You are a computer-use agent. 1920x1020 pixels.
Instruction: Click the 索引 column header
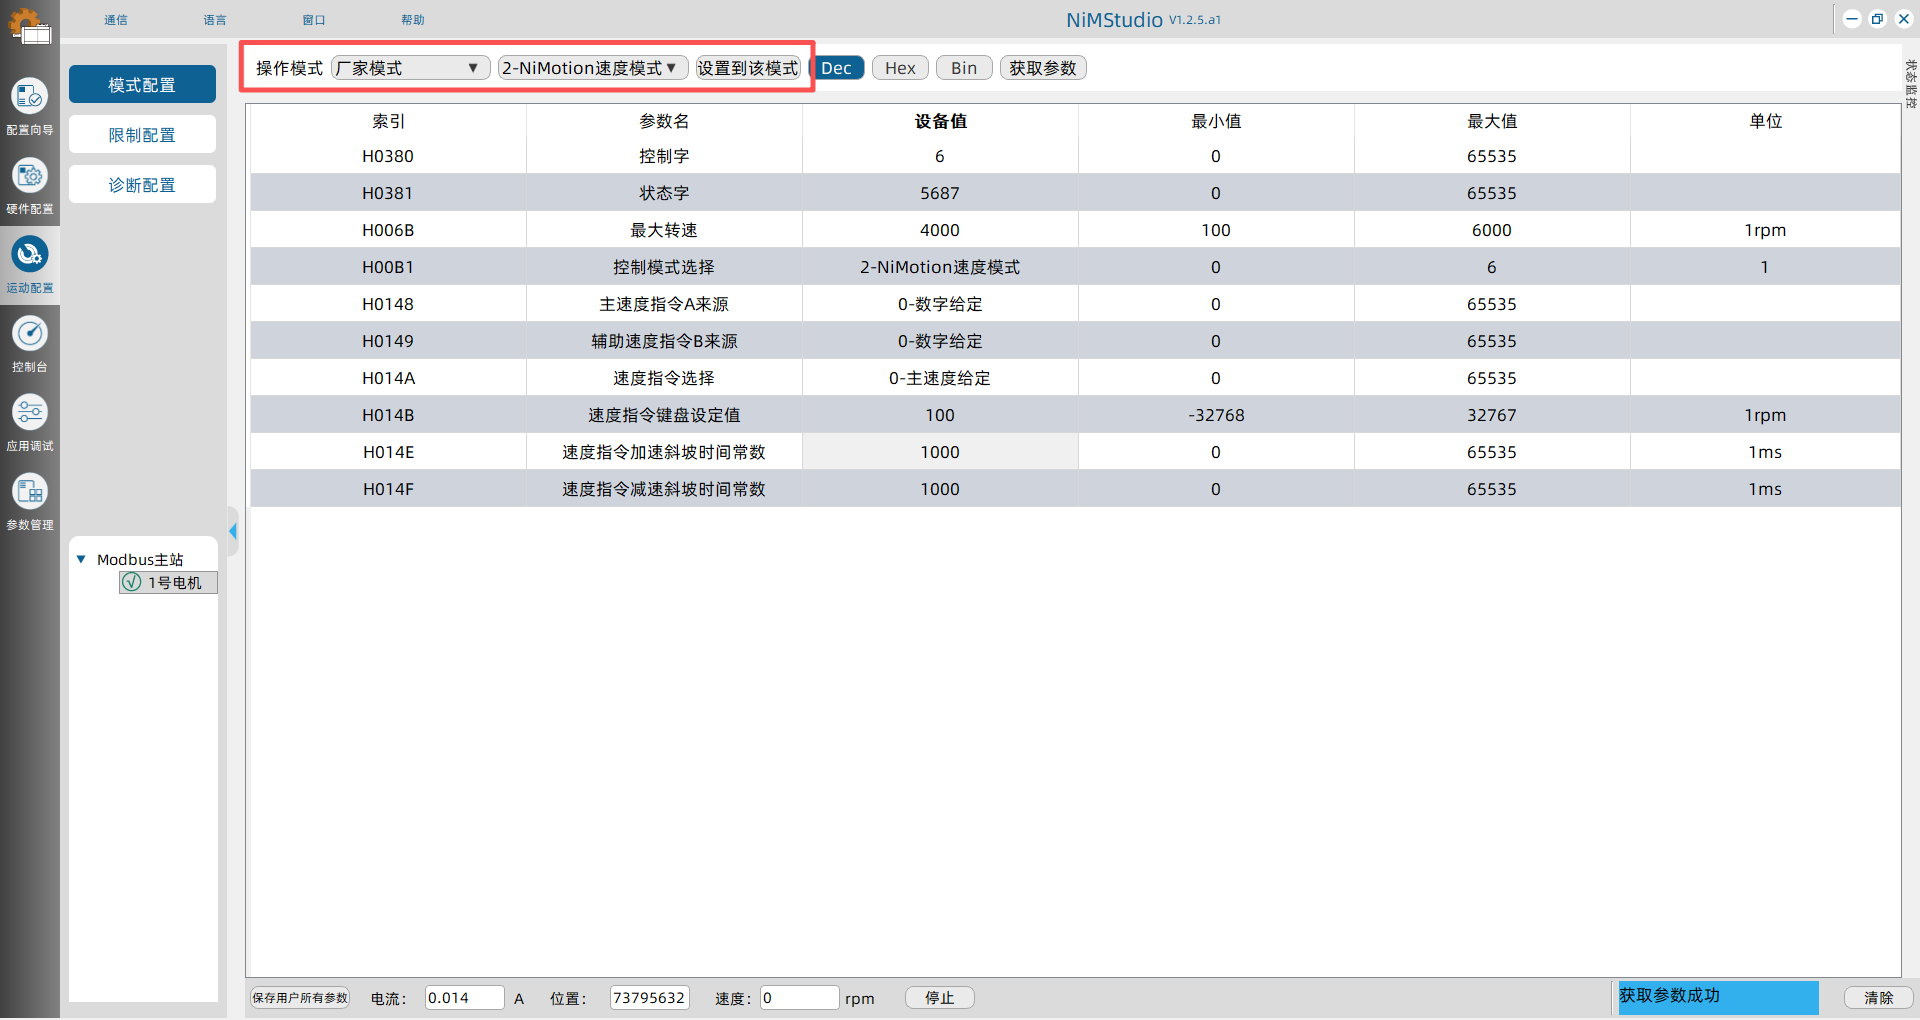388,121
